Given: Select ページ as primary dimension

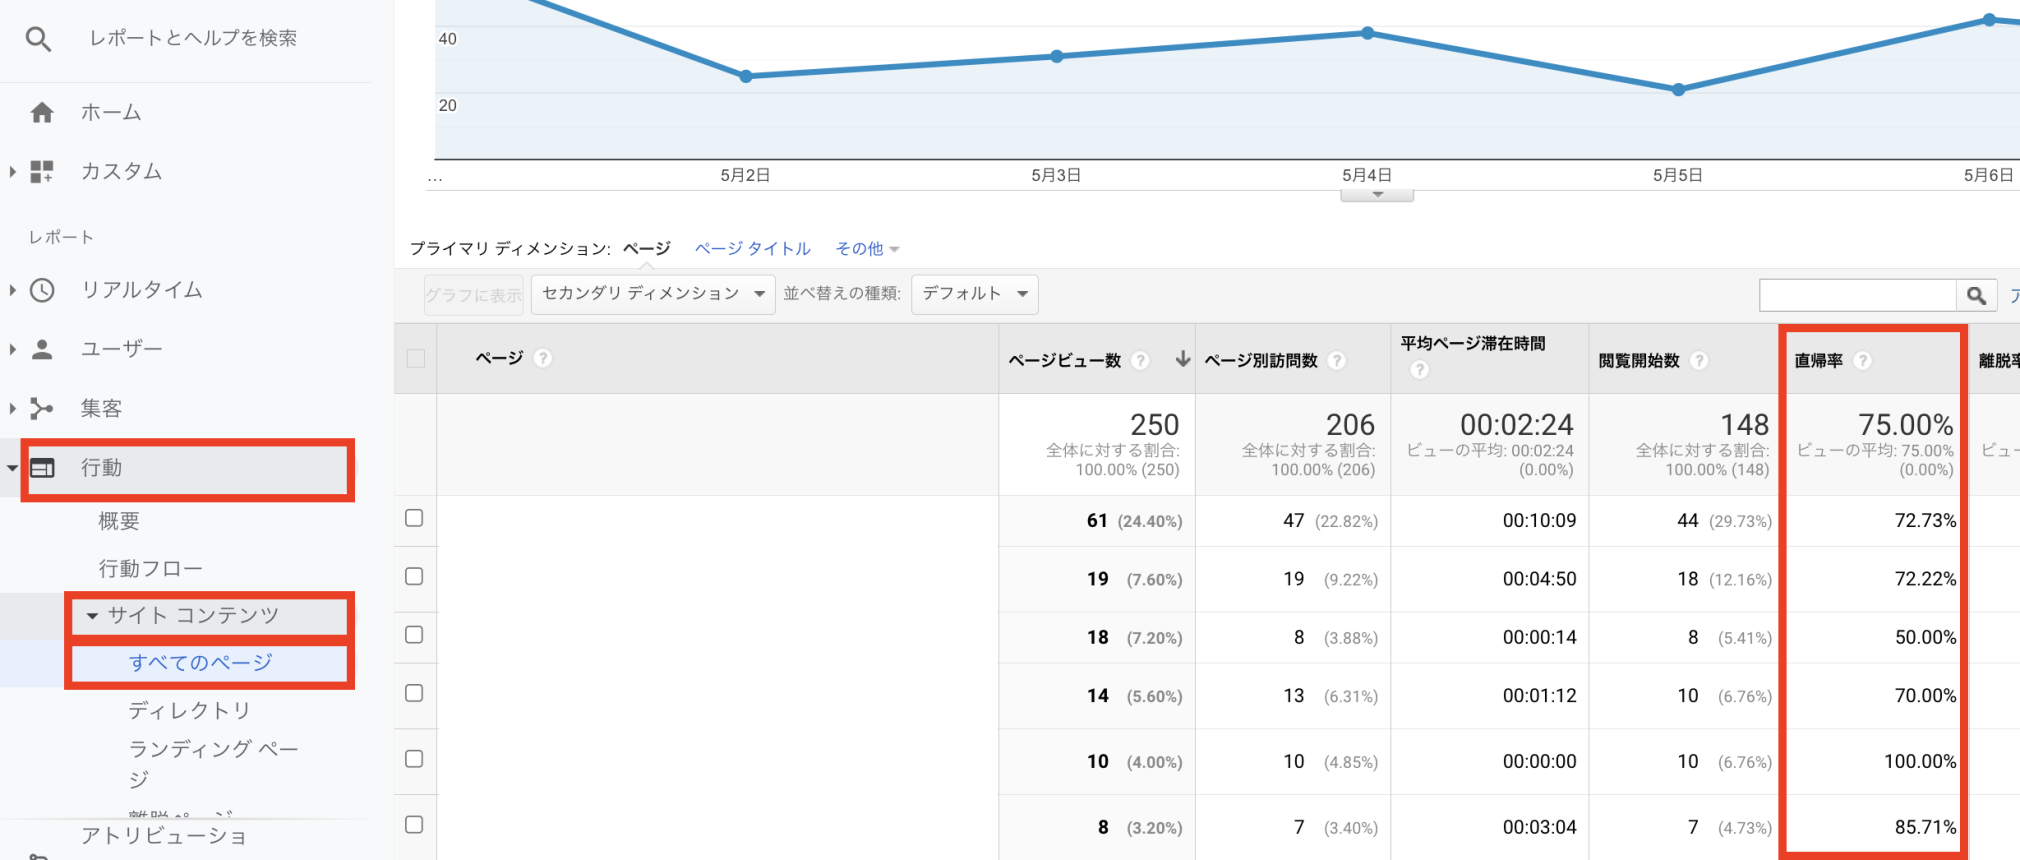Looking at the screenshot, I should (x=647, y=249).
